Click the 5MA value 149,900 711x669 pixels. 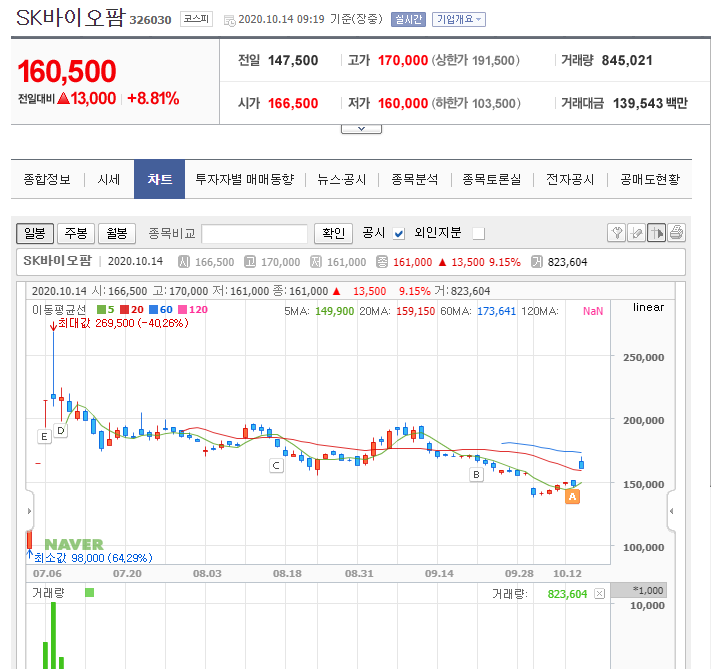pyautogui.click(x=335, y=312)
